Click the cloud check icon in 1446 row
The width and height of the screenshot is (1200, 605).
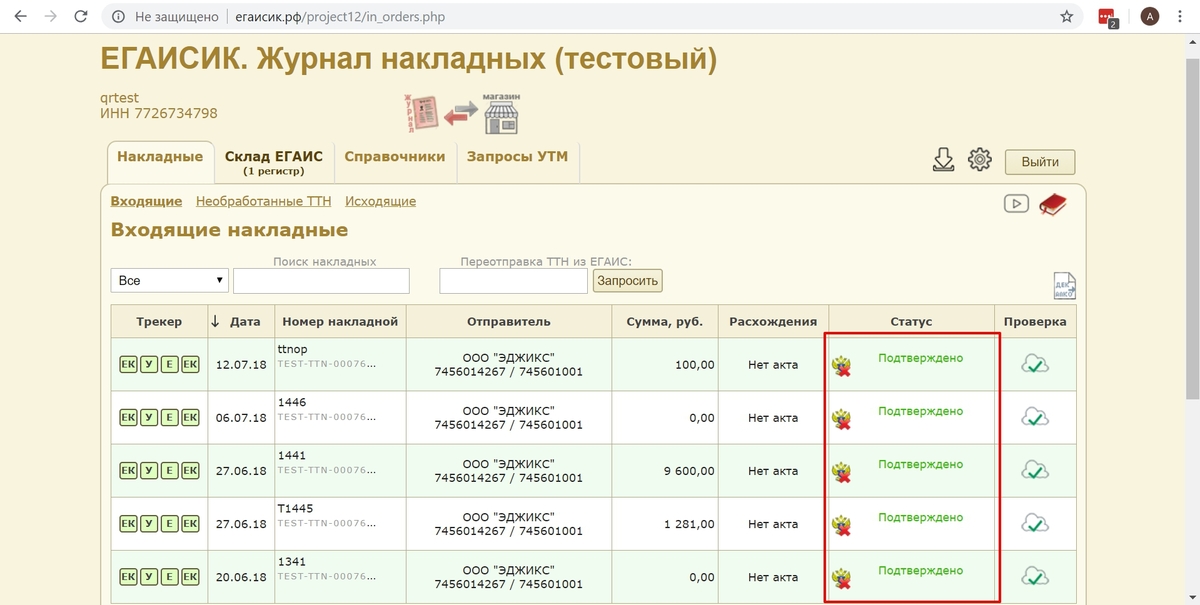(1035, 417)
